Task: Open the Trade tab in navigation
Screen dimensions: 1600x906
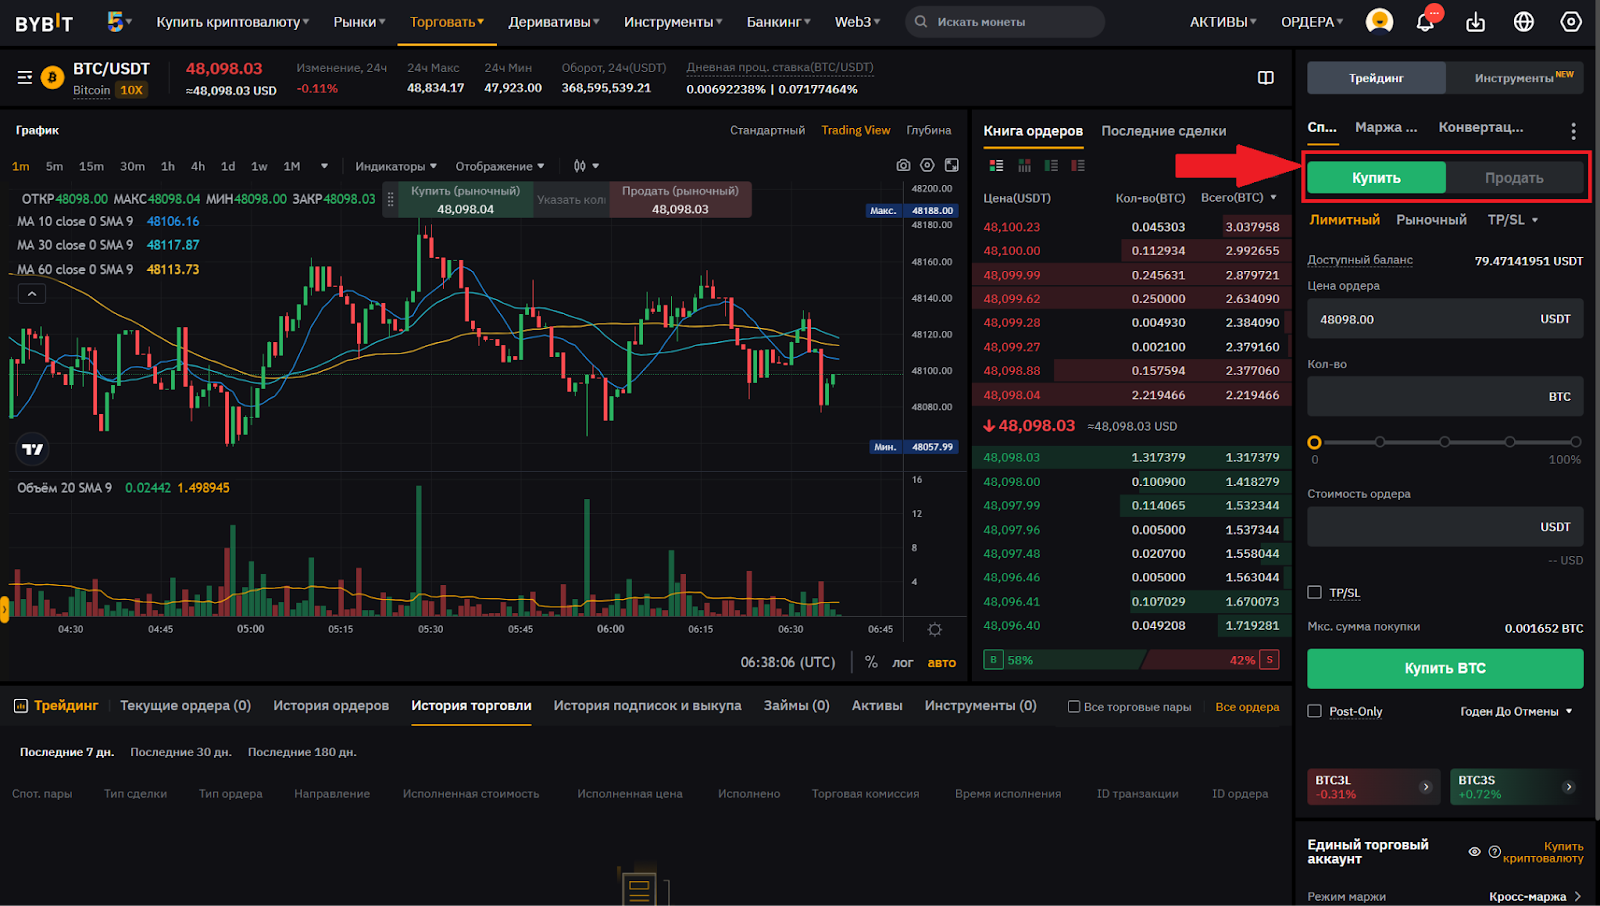Action: [x=447, y=22]
